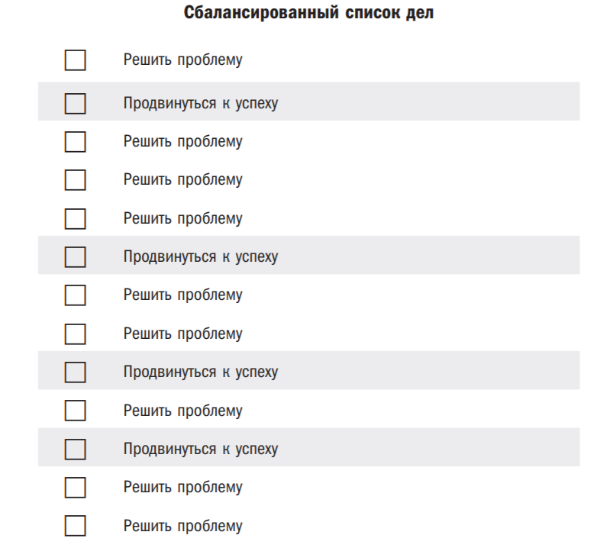Tick the first 'Продвинуться к успеху' checkbox

pyautogui.click(x=75, y=103)
